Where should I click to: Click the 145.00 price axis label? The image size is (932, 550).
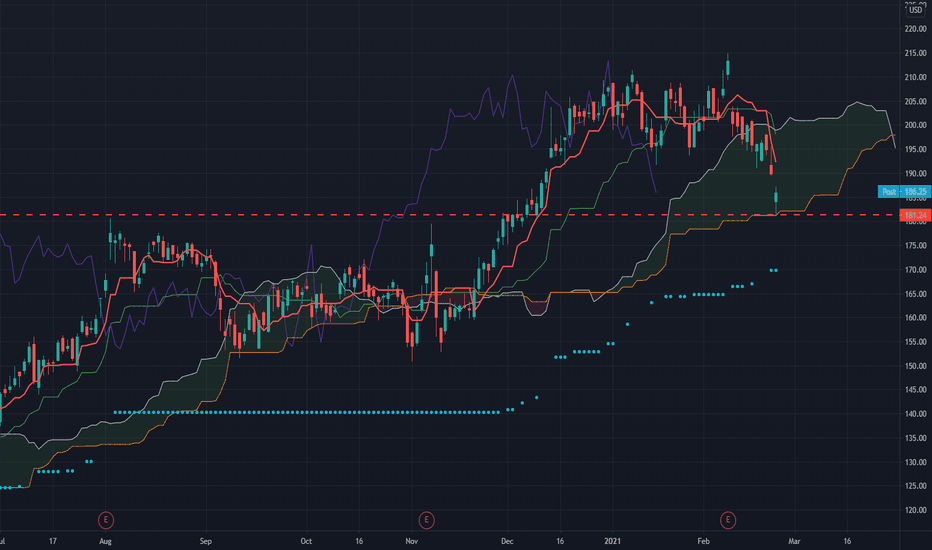tap(915, 389)
